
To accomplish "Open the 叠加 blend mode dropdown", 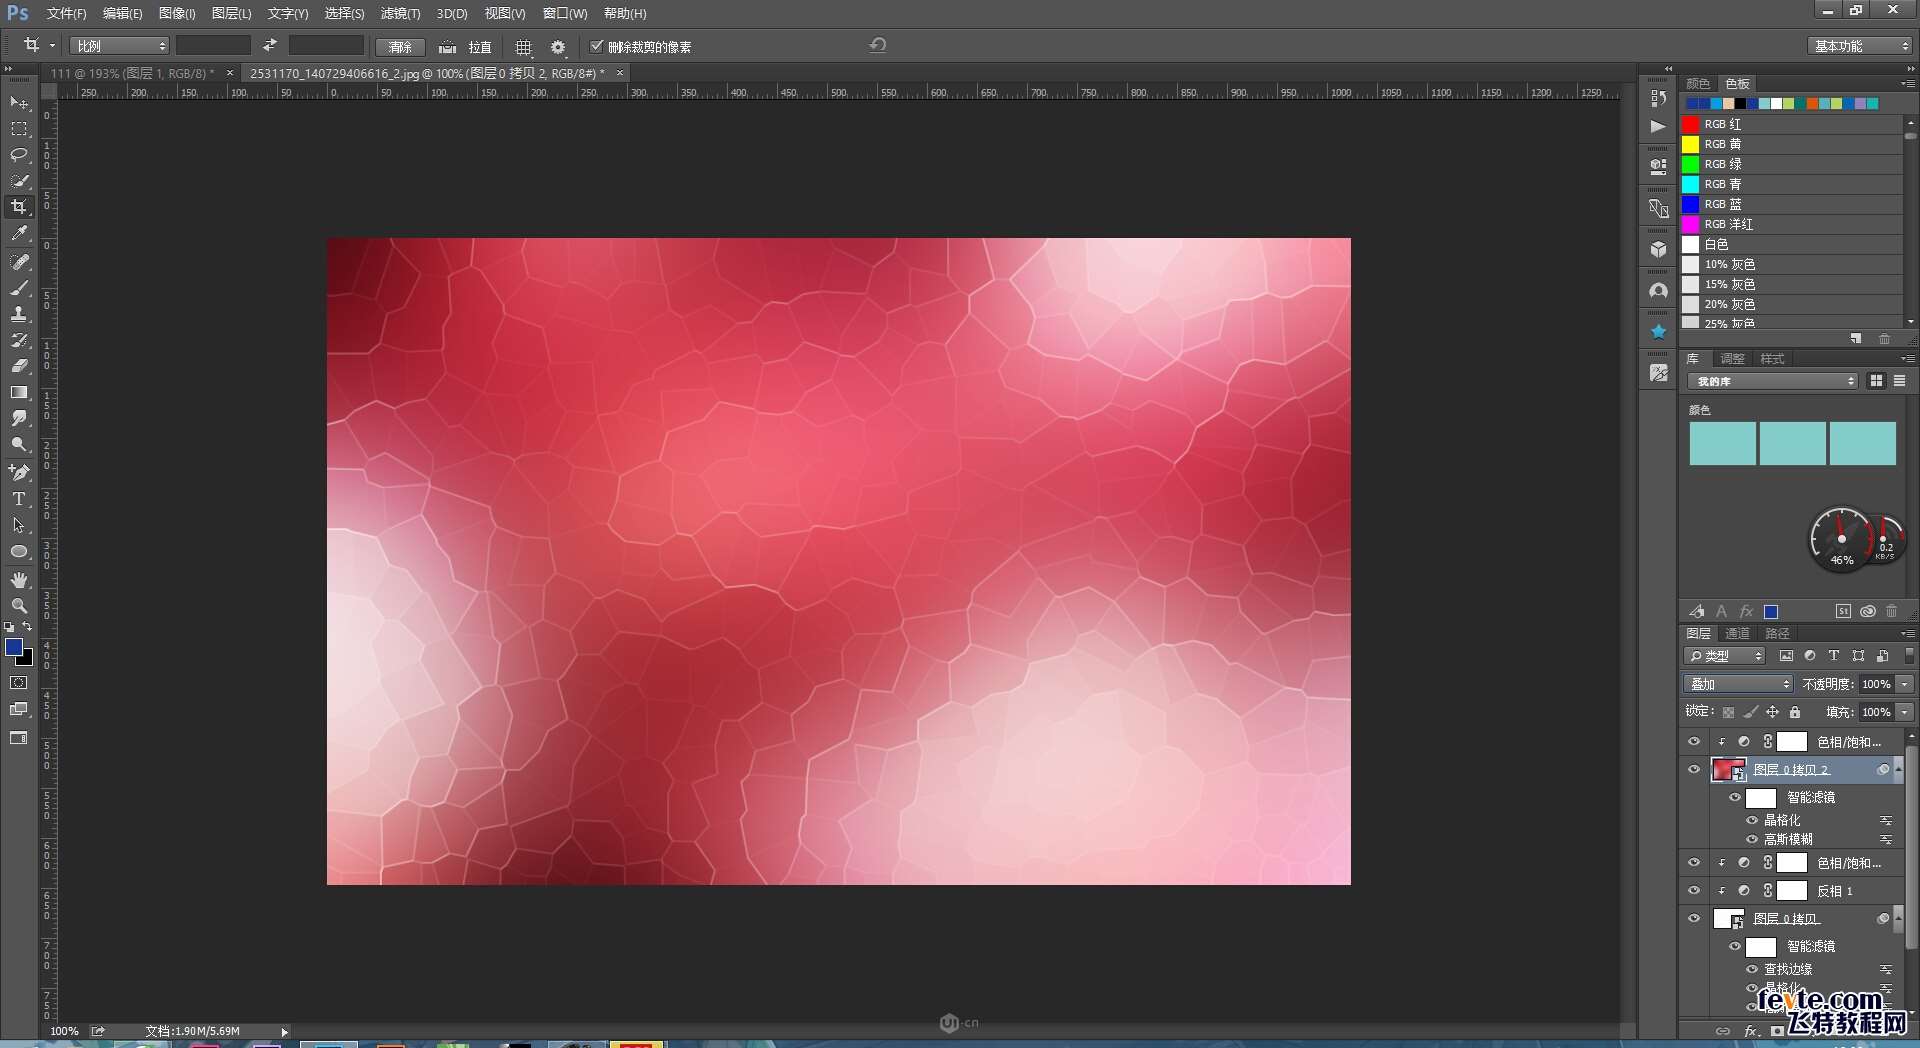I will (x=1739, y=684).
